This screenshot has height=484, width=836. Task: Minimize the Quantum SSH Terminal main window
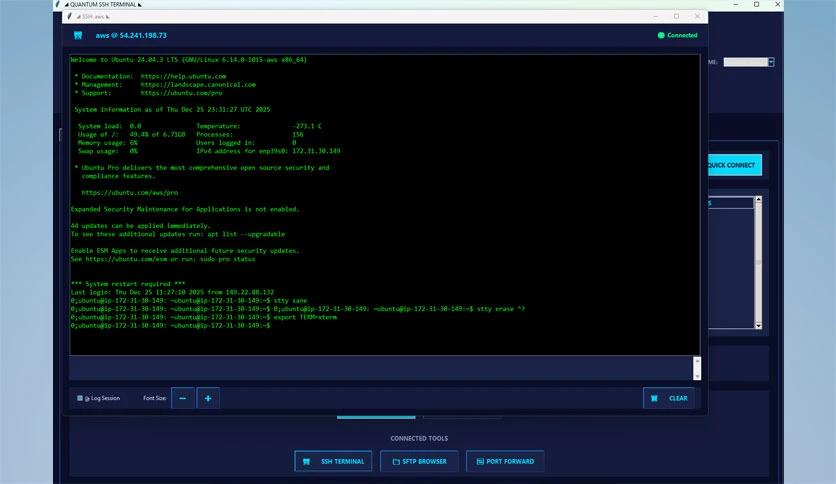click(x=736, y=4)
